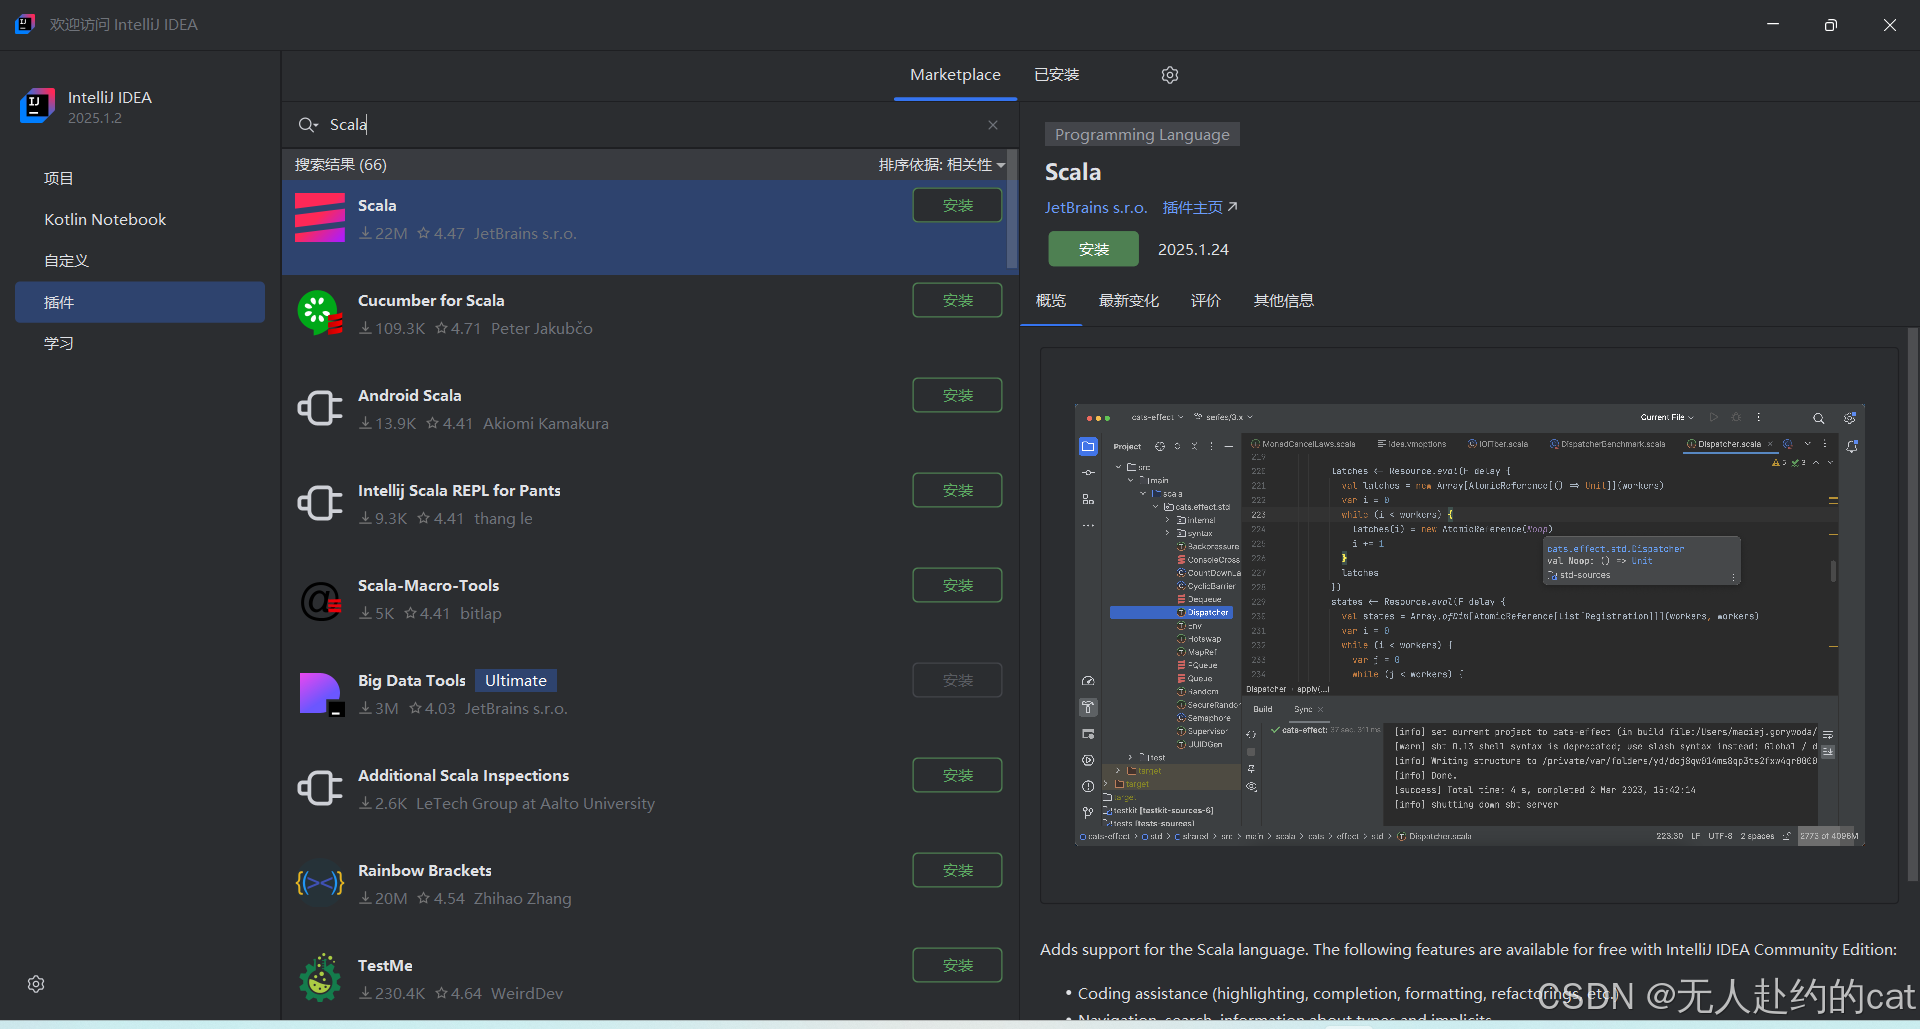Select the Rainbow Brackets plugin name

425,870
